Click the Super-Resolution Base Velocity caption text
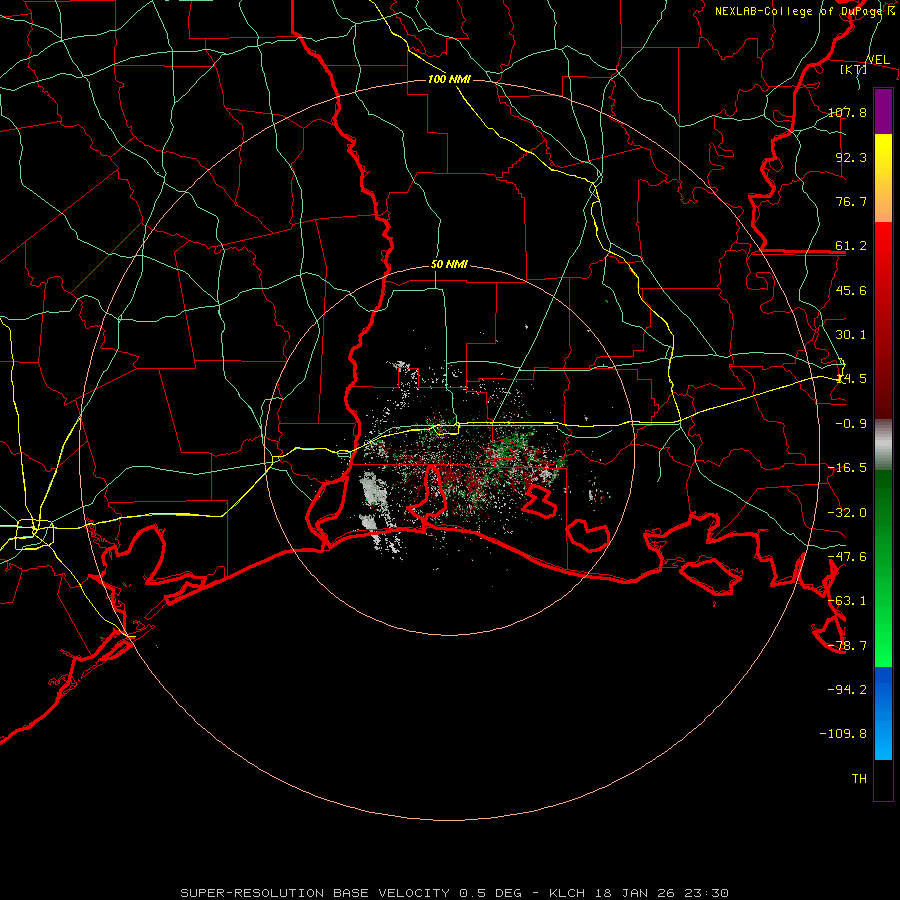The width and height of the screenshot is (900, 900). point(455,893)
